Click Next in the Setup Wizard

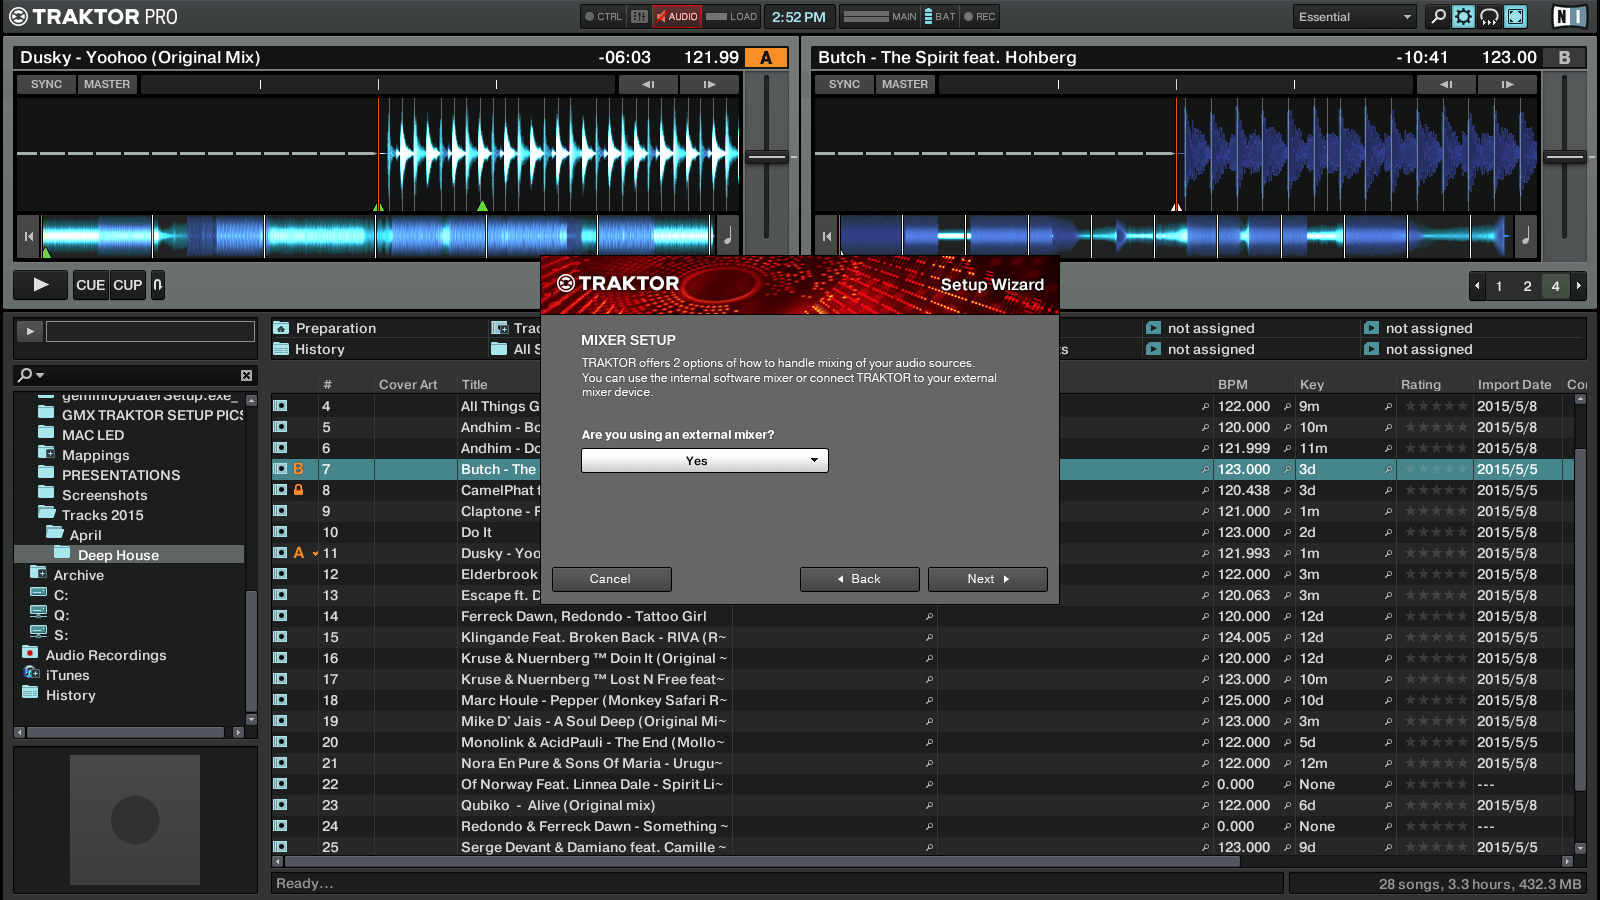tap(986, 579)
